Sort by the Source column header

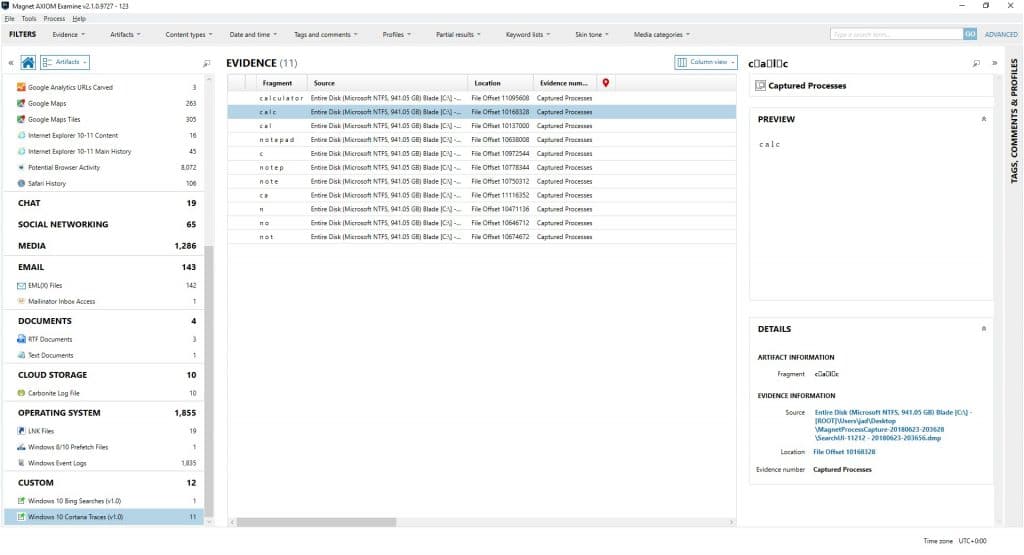point(388,83)
